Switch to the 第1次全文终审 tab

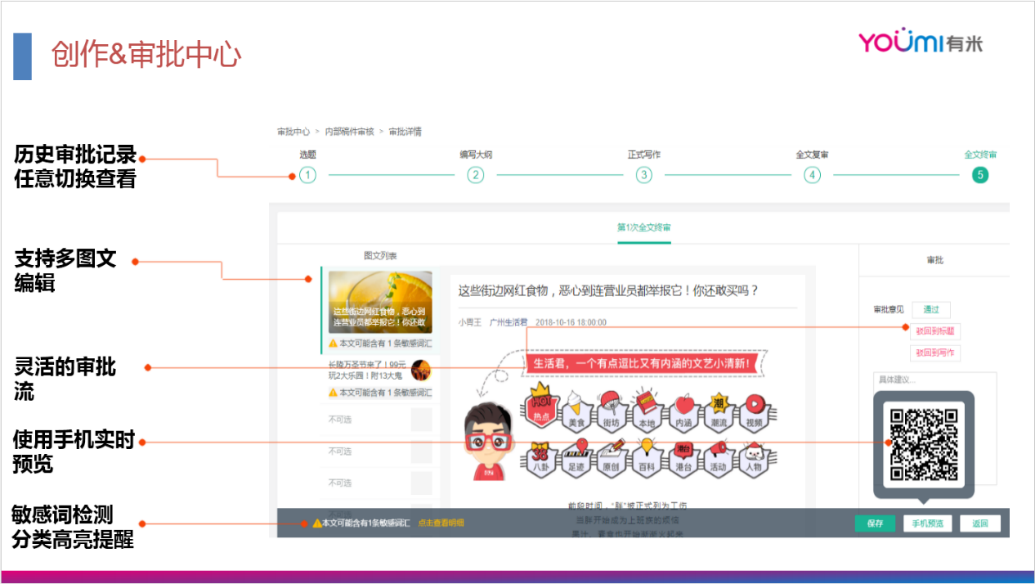click(x=645, y=228)
